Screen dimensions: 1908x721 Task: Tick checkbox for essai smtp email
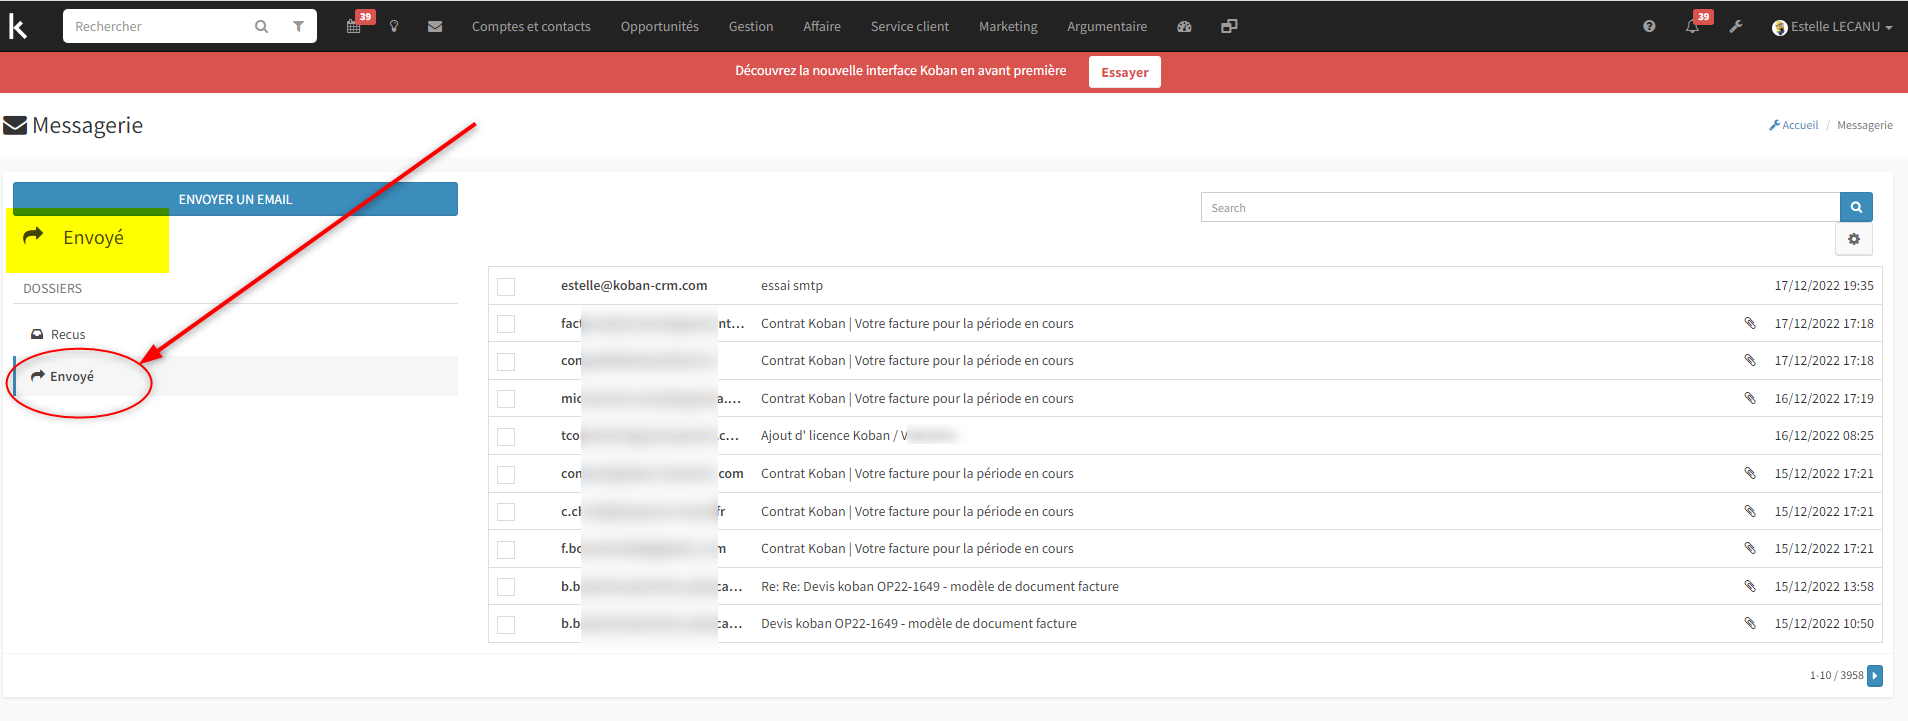(x=506, y=287)
